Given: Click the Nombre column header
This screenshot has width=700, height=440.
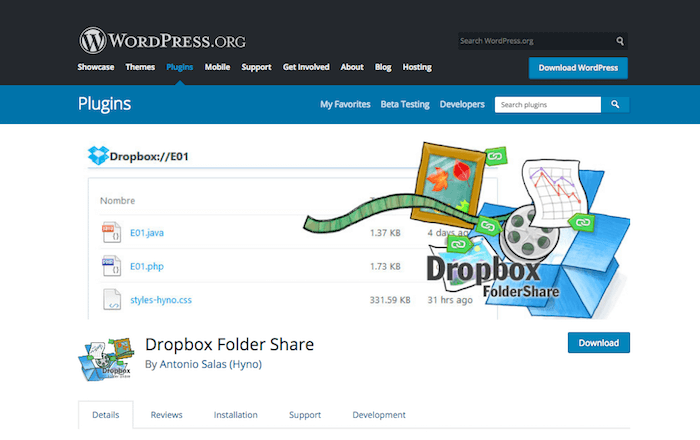Looking at the screenshot, I should point(117,200).
